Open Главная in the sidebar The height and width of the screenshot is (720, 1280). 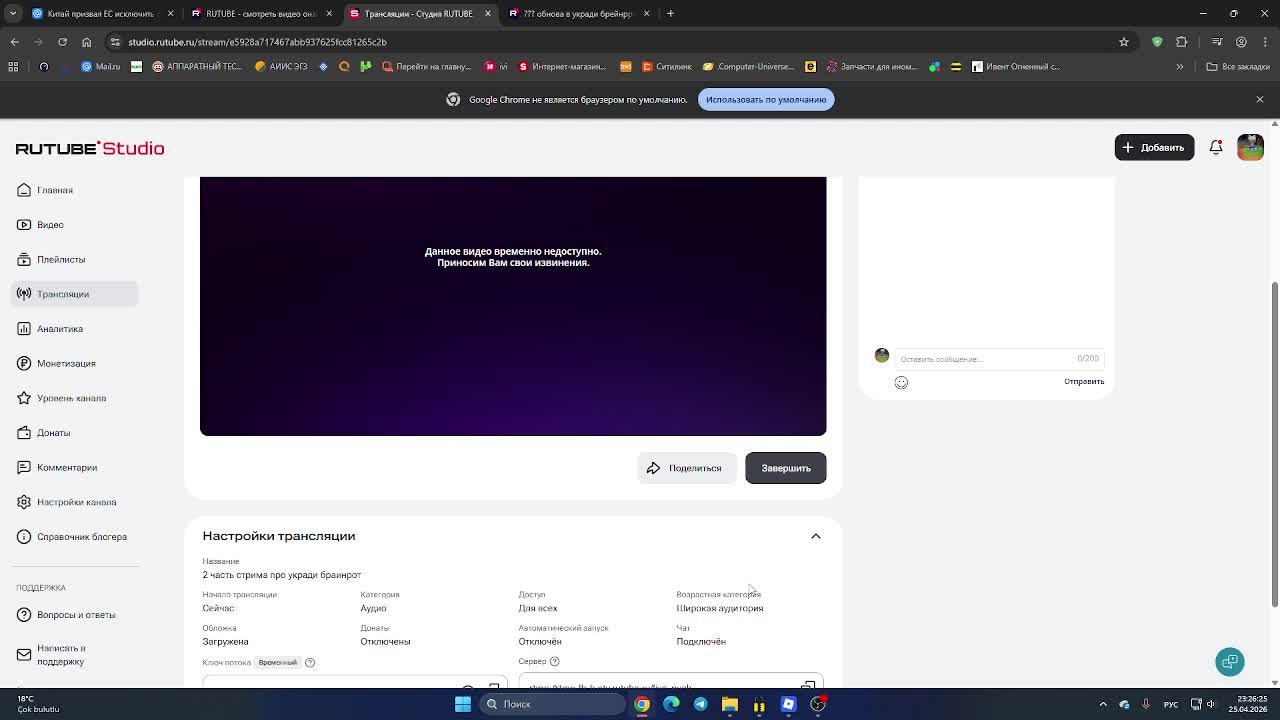(x=55, y=190)
